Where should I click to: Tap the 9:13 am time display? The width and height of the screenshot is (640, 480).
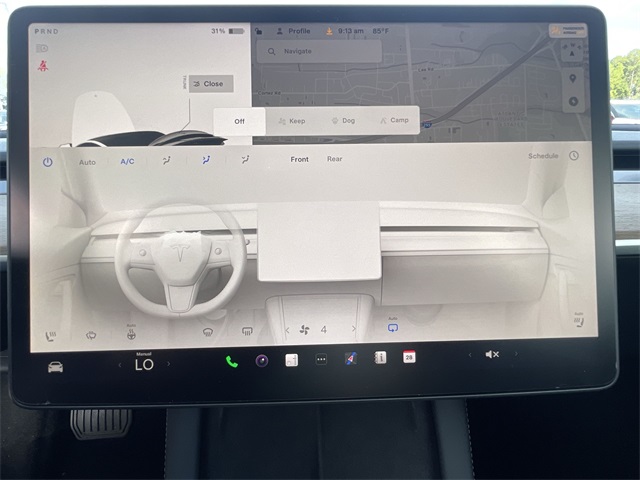tap(351, 31)
